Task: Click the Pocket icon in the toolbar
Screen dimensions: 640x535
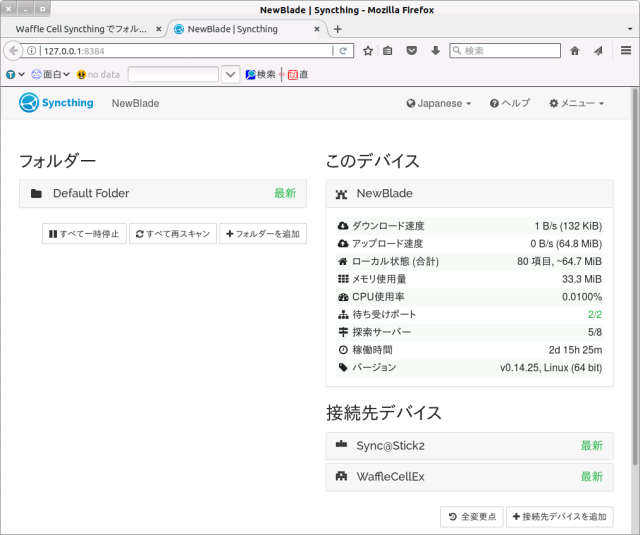Action: click(x=411, y=51)
